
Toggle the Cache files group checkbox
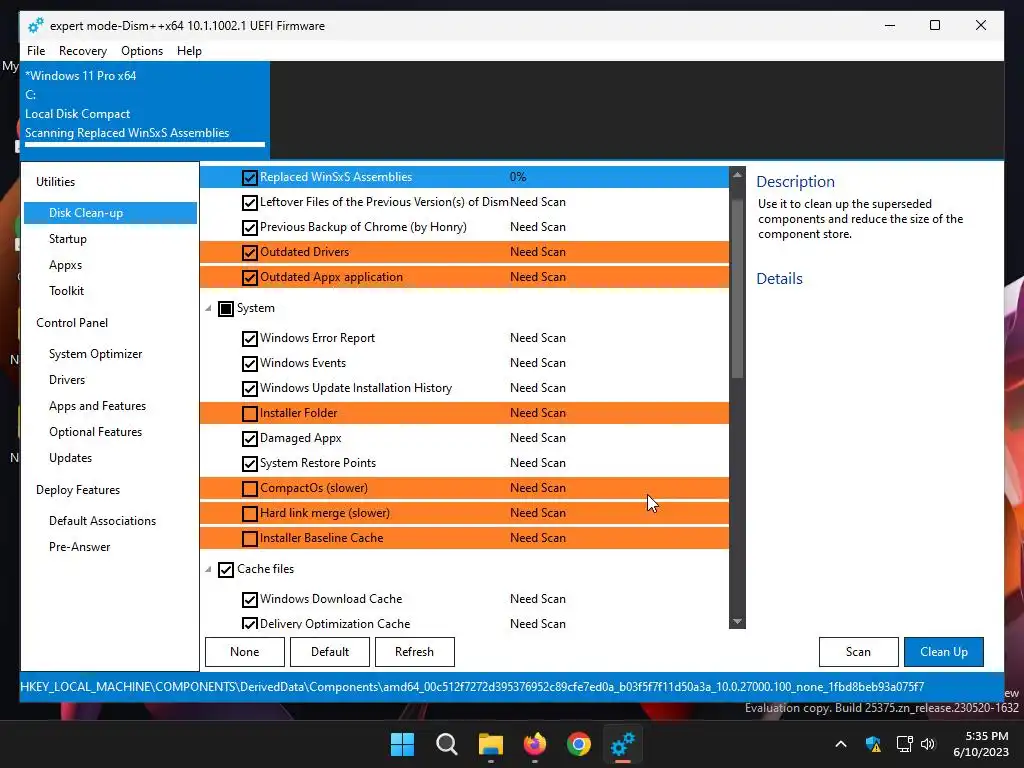226,569
